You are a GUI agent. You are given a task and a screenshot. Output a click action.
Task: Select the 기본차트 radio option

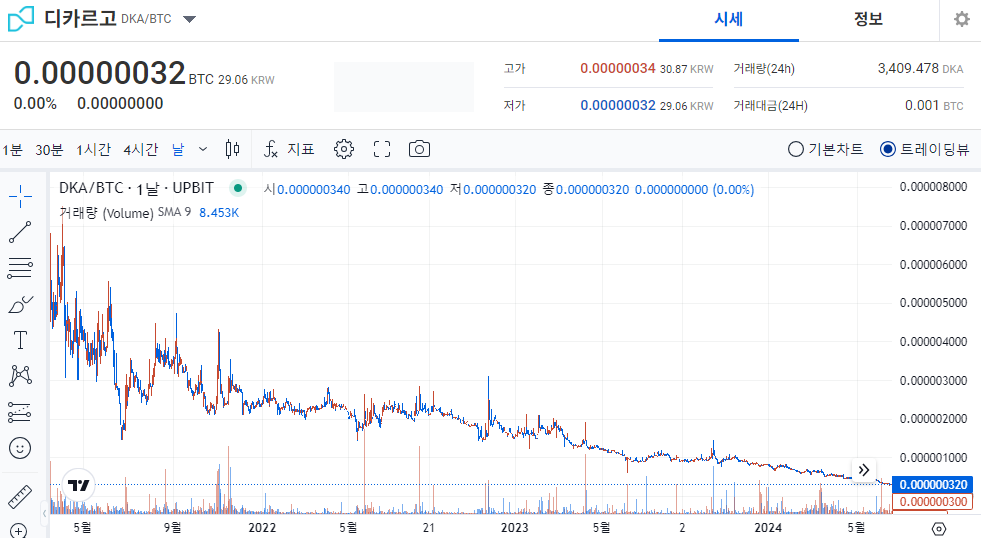826,150
